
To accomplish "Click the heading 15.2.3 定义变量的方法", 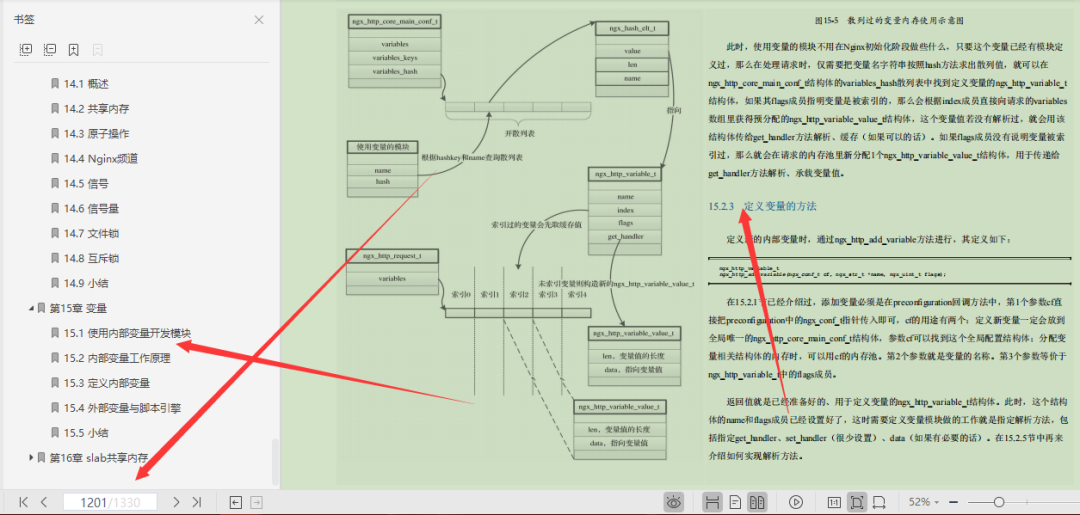I will point(762,206).
